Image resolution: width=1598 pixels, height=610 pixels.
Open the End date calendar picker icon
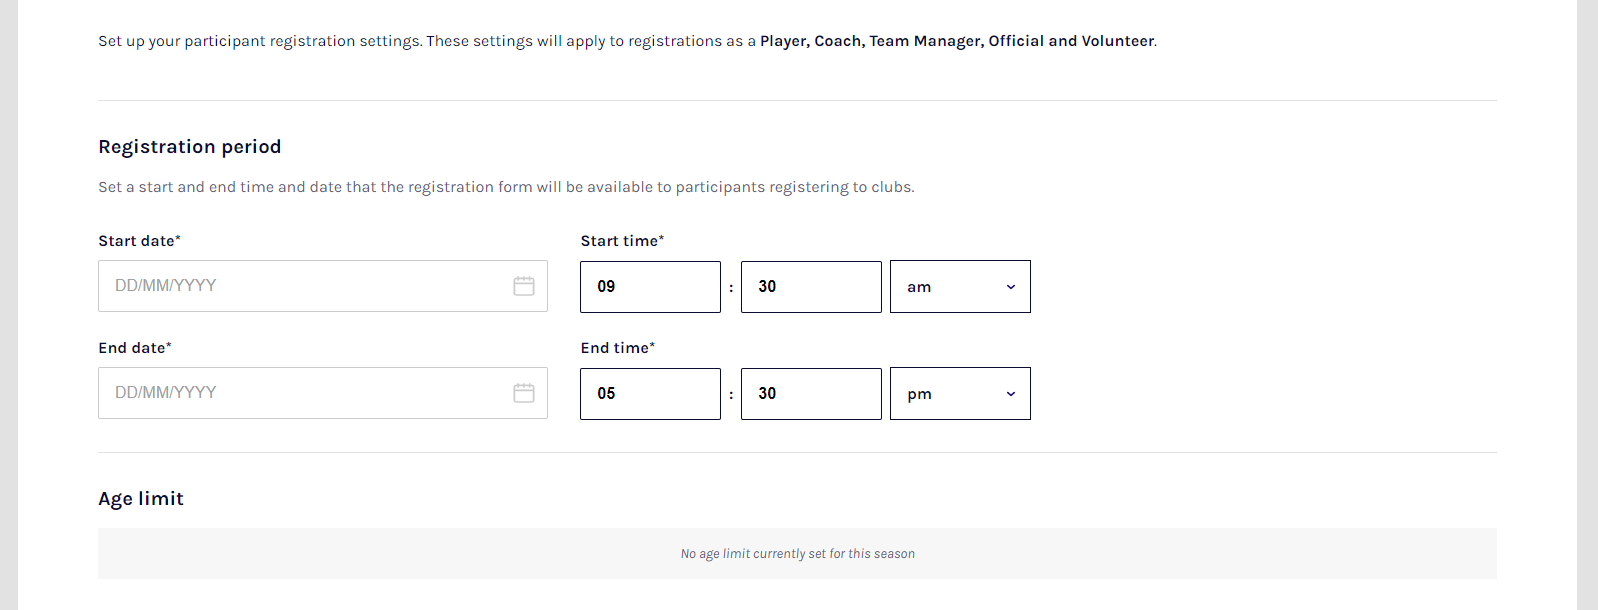click(x=524, y=393)
